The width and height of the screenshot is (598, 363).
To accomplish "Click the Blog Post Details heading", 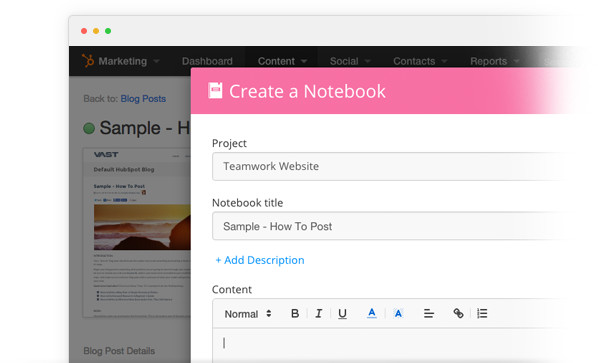I will tap(119, 351).
